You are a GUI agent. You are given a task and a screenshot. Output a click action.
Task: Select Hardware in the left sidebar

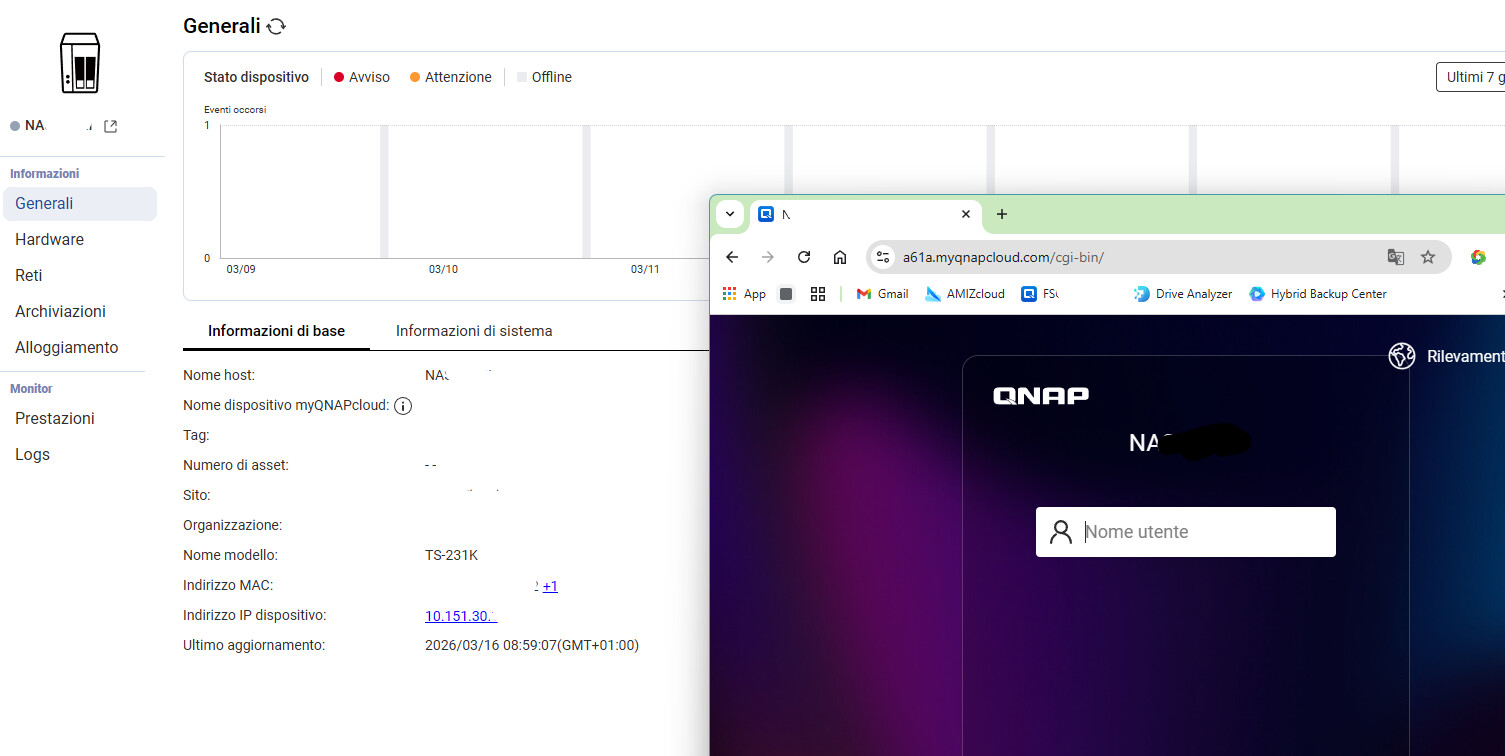tap(49, 240)
